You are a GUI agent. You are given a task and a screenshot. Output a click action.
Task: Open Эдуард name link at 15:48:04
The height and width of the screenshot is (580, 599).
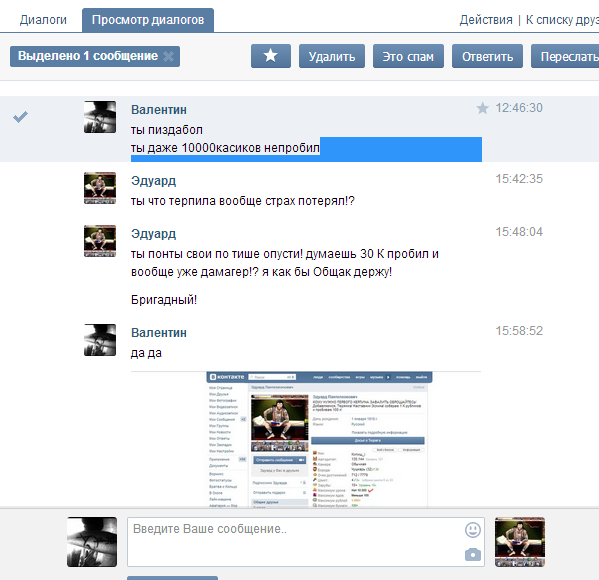[154, 233]
